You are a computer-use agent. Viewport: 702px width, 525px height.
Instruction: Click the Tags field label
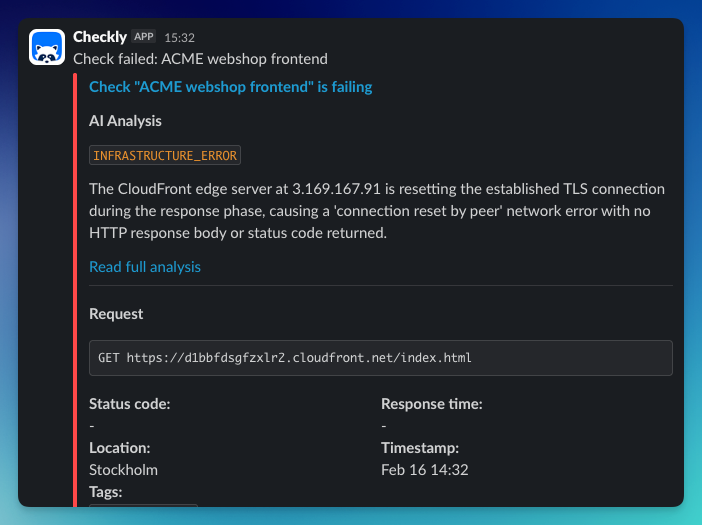(x=106, y=492)
